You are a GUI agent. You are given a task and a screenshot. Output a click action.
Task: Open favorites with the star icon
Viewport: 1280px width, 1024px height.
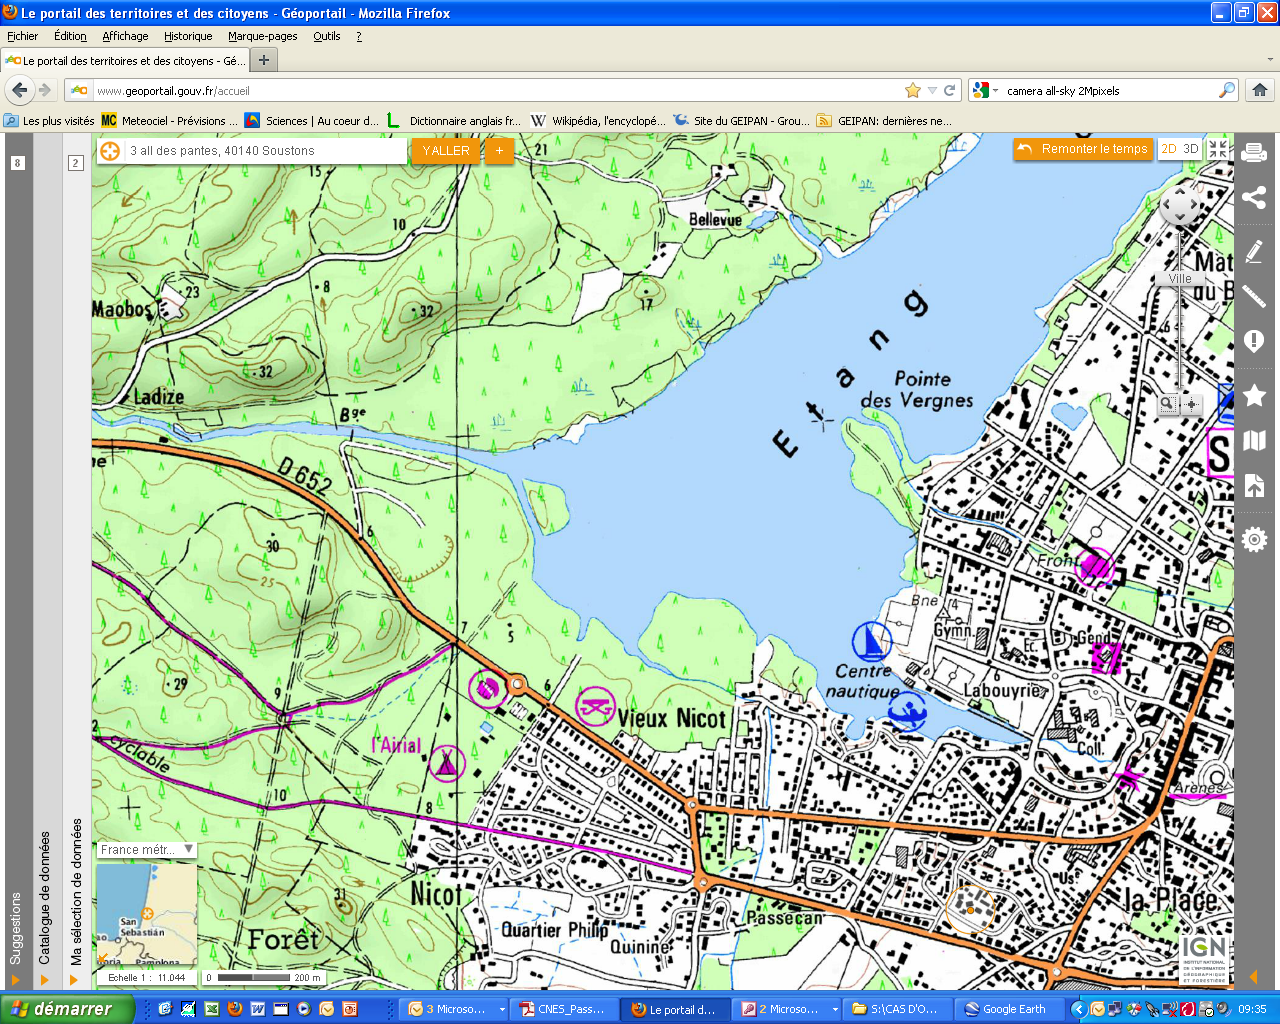pyautogui.click(x=1254, y=395)
